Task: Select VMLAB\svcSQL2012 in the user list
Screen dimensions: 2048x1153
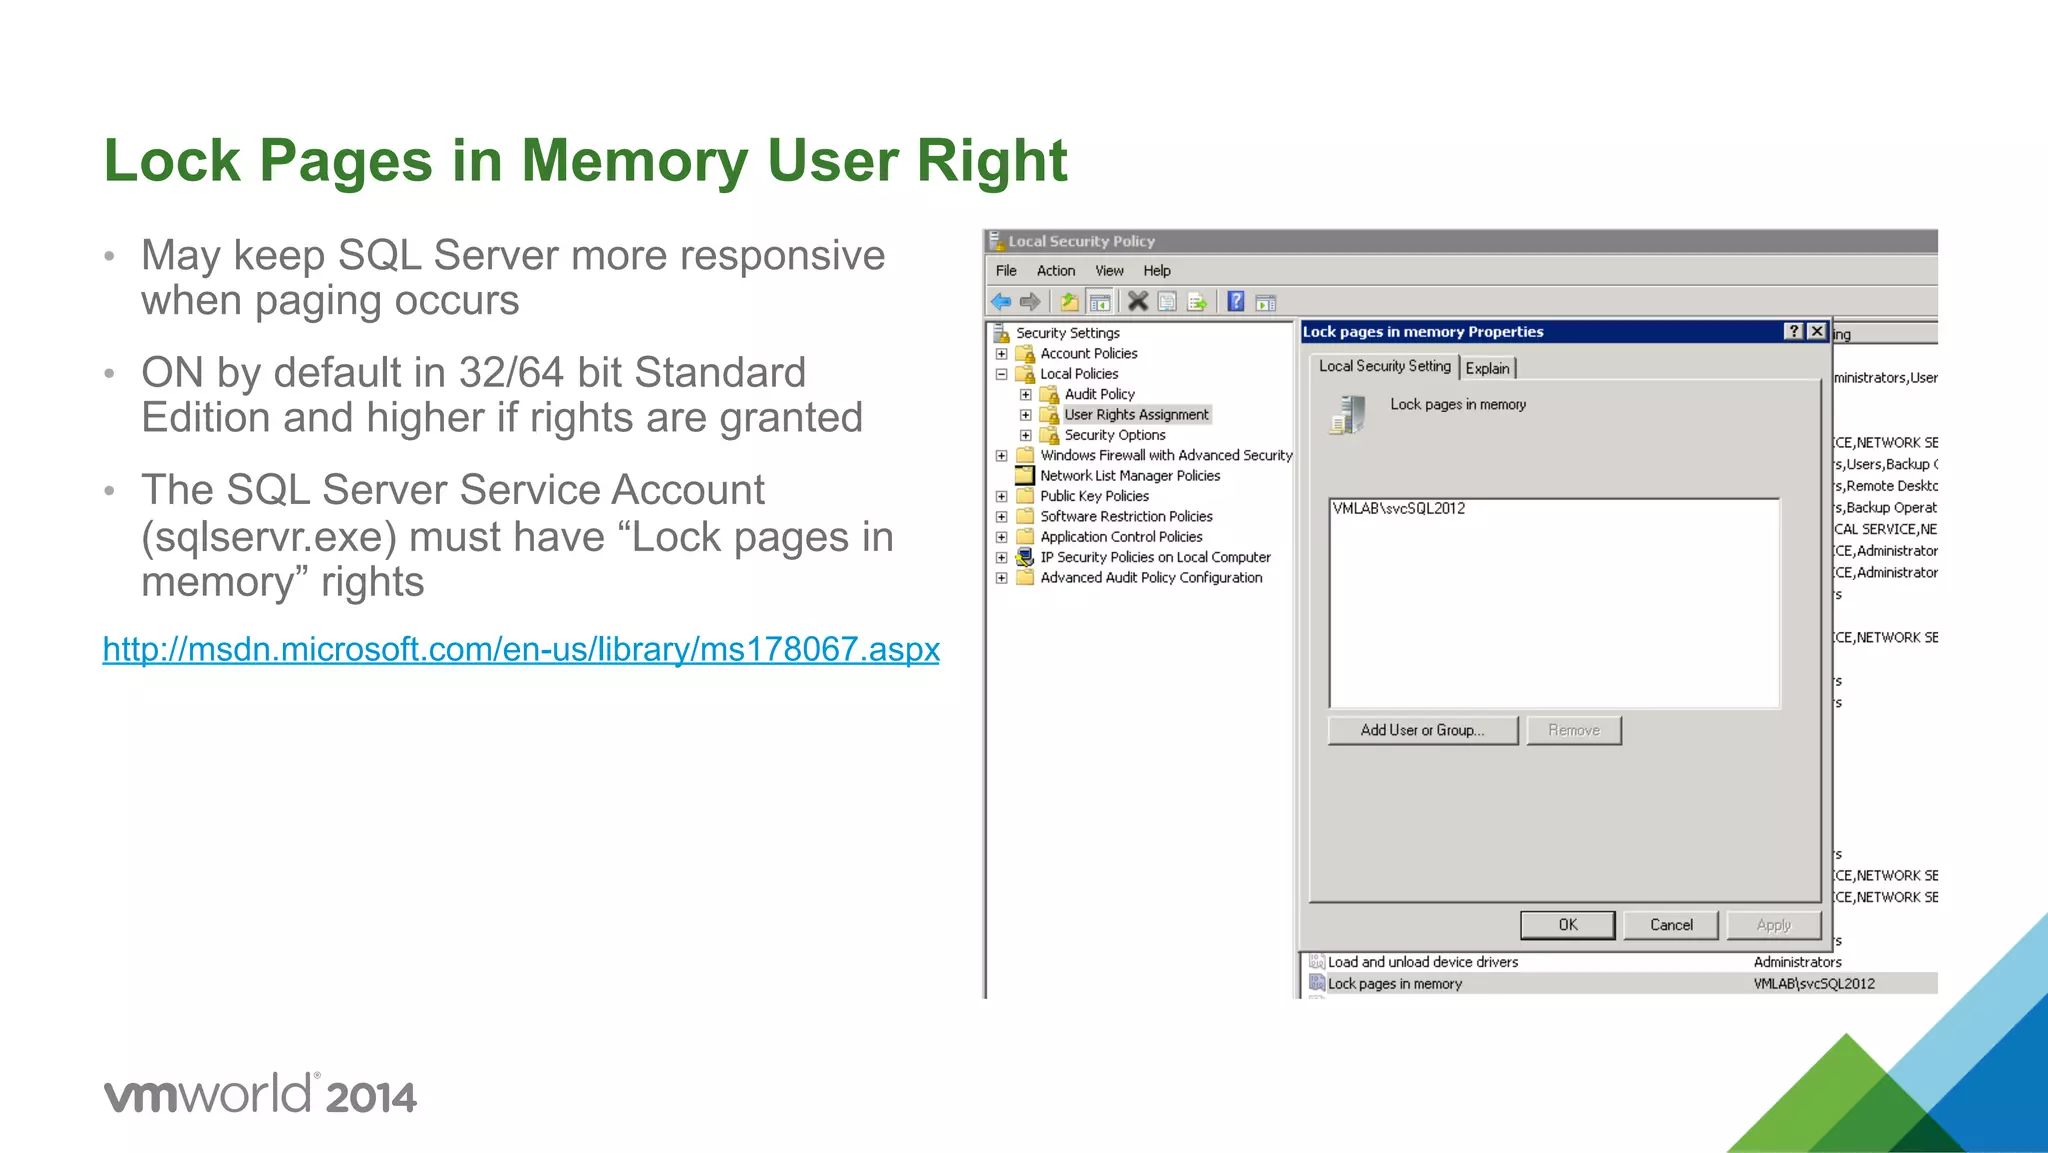Action: (1399, 508)
